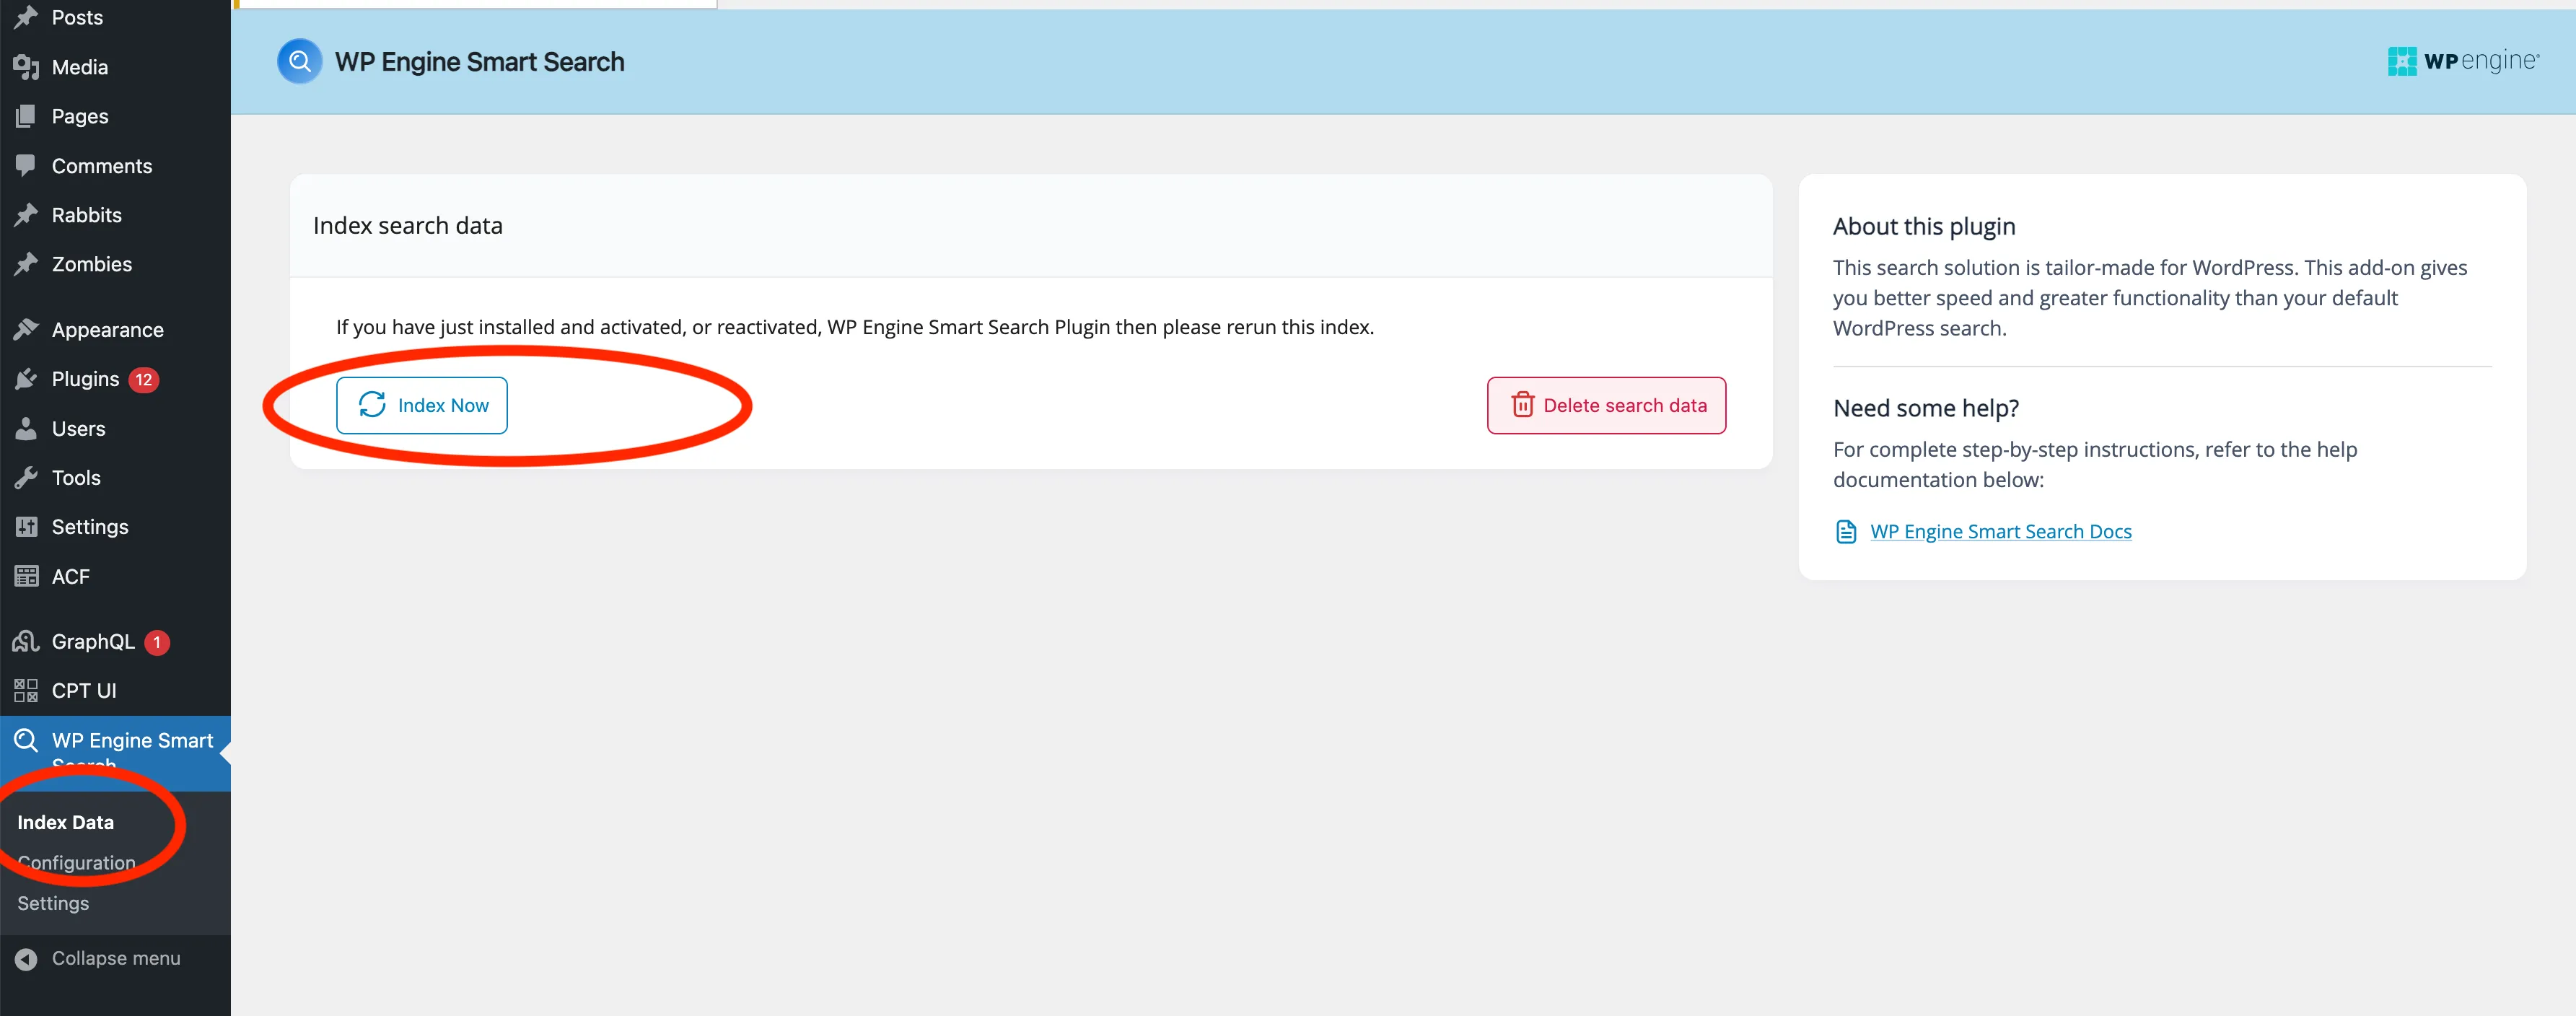Image resolution: width=2576 pixels, height=1016 pixels.
Task: Click the Index Now button
Action: pos(421,405)
